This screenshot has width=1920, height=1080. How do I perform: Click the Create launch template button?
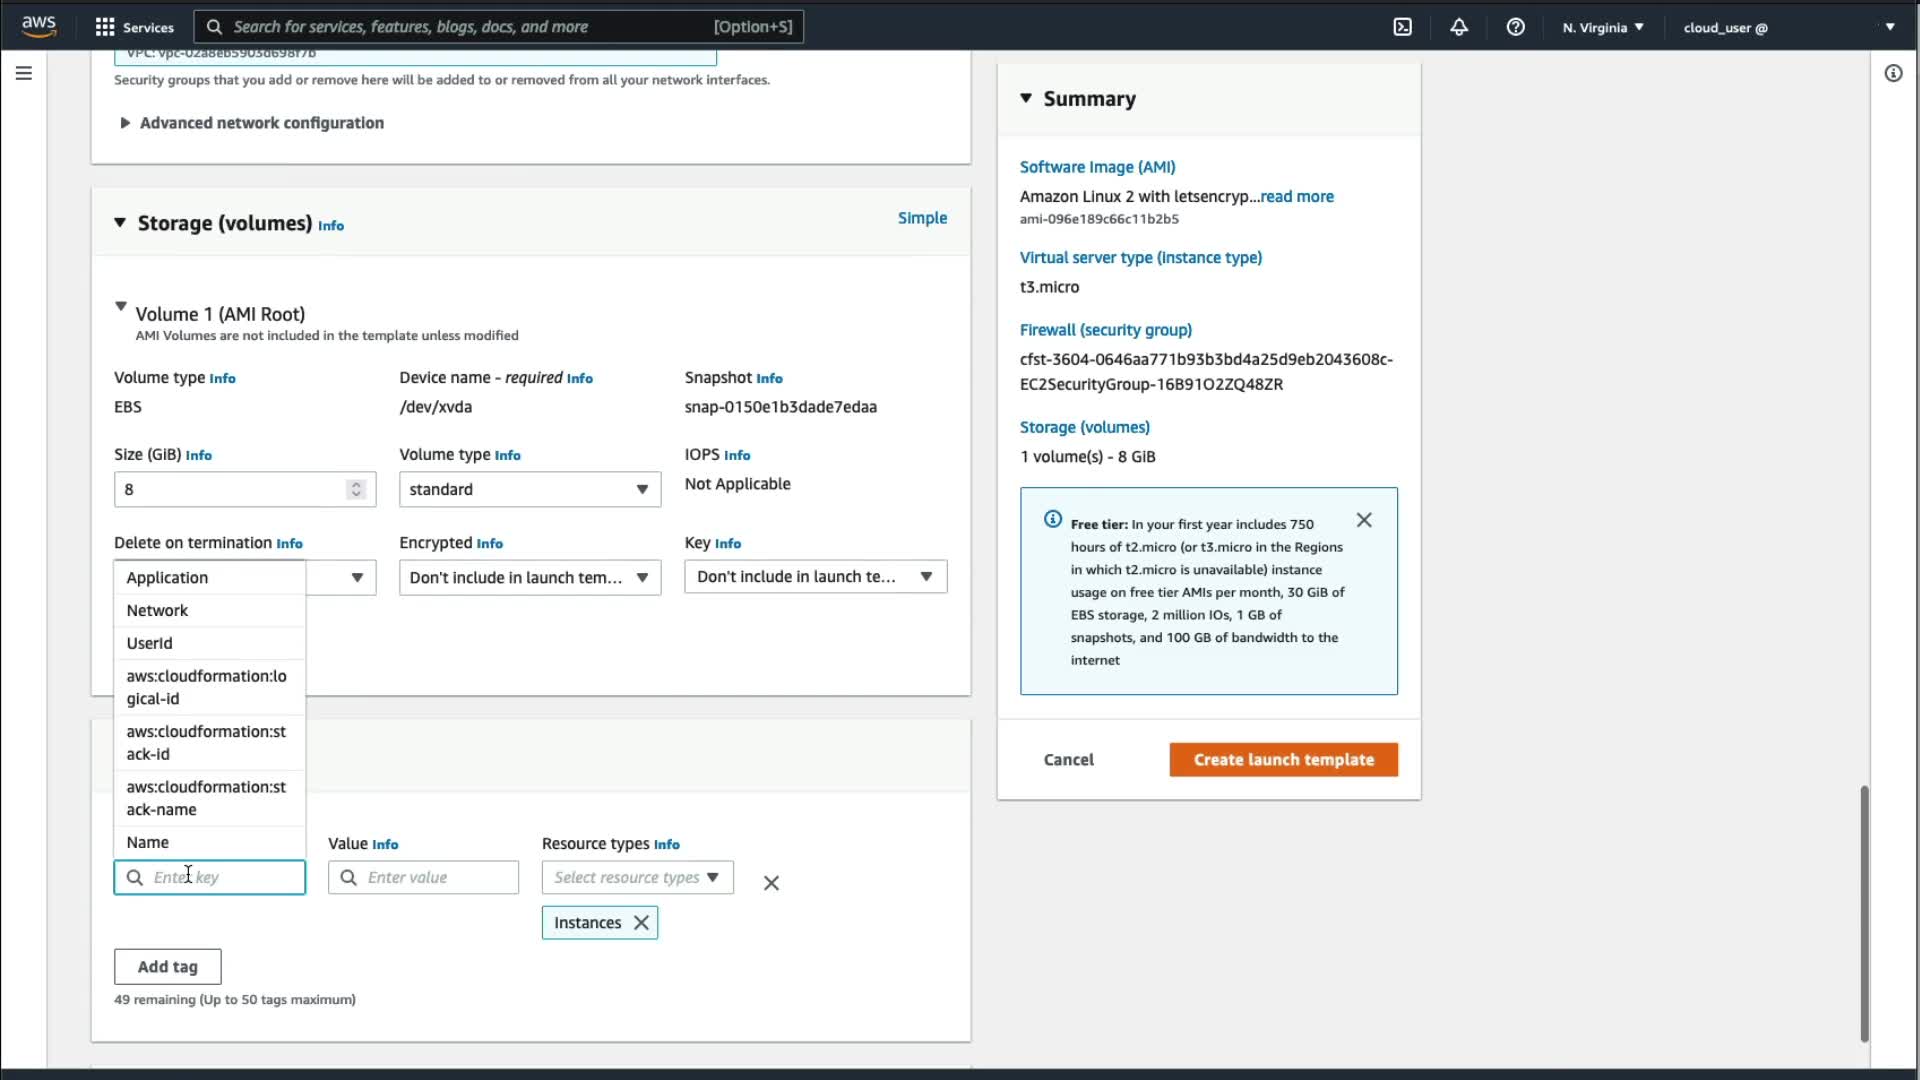[x=1283, y=759]
